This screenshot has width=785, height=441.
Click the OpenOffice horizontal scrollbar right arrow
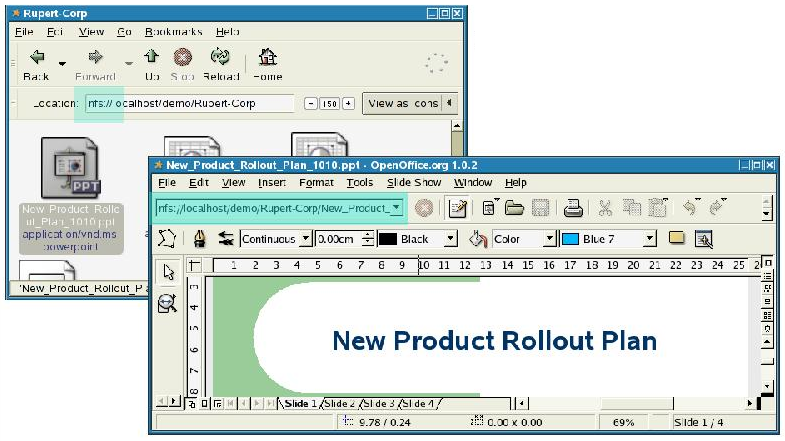pyautogui.click(x=749, y=403)
